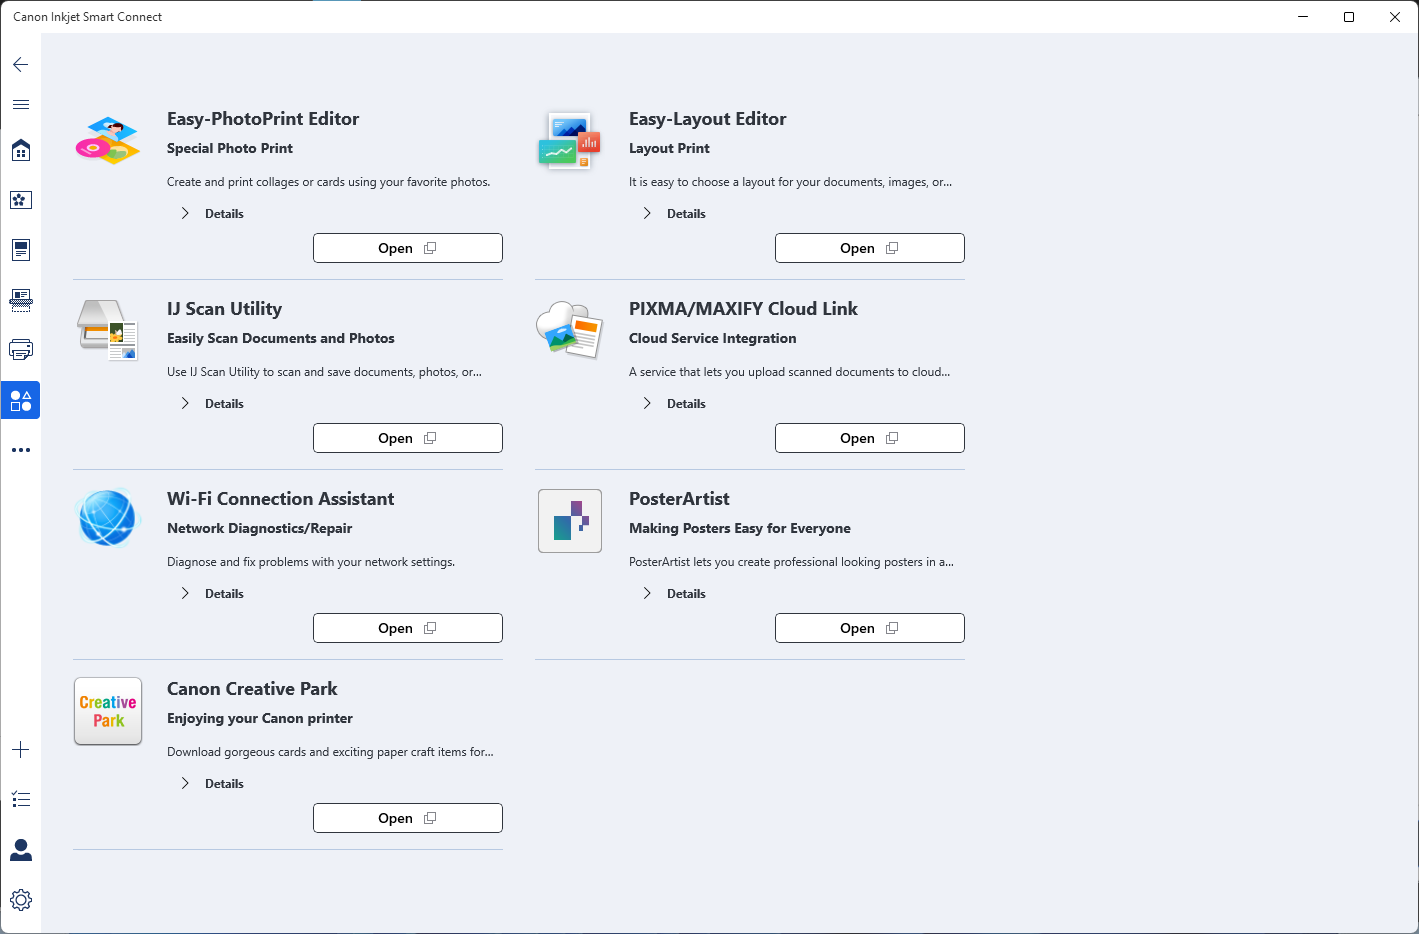This screenshot has width=1419, height=934.
Task: Click the back arrow in sidebar
Action: (20, 64)
